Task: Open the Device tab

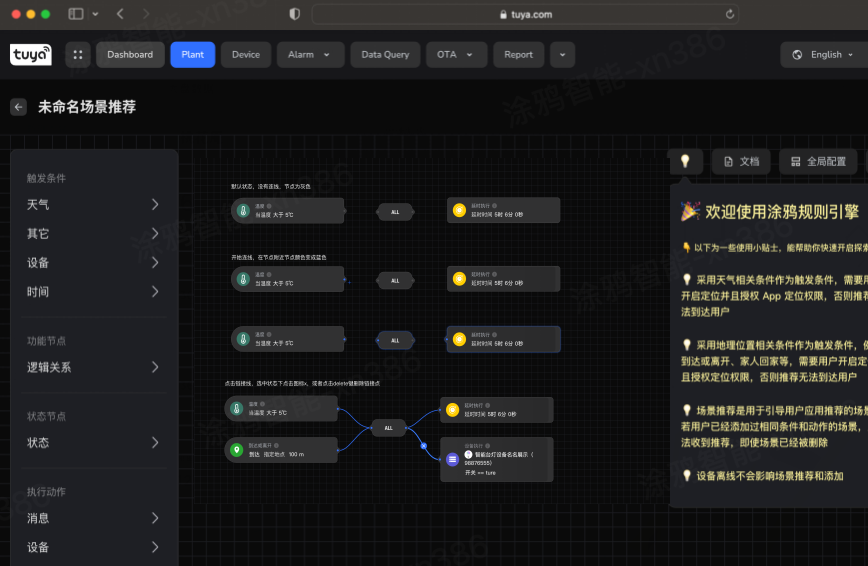Action: pyautogui.click(x=246, y=55)
